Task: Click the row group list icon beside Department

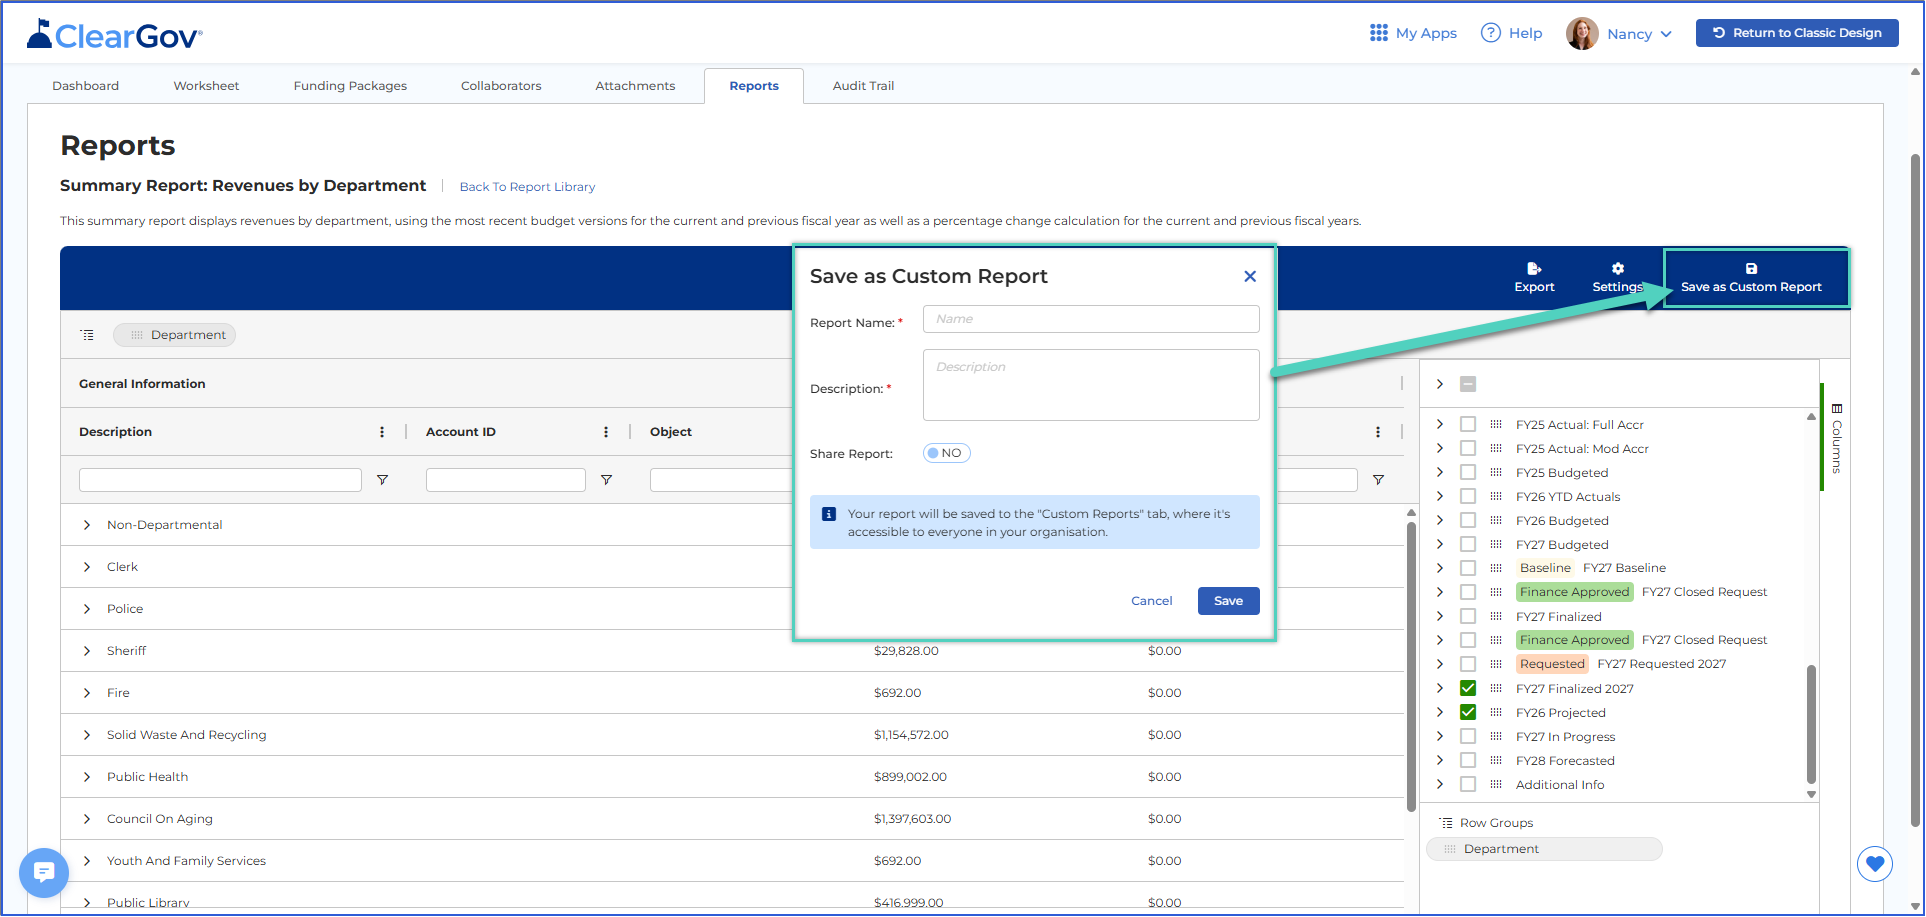Action: pyautogui.click(x=88, y=335)
